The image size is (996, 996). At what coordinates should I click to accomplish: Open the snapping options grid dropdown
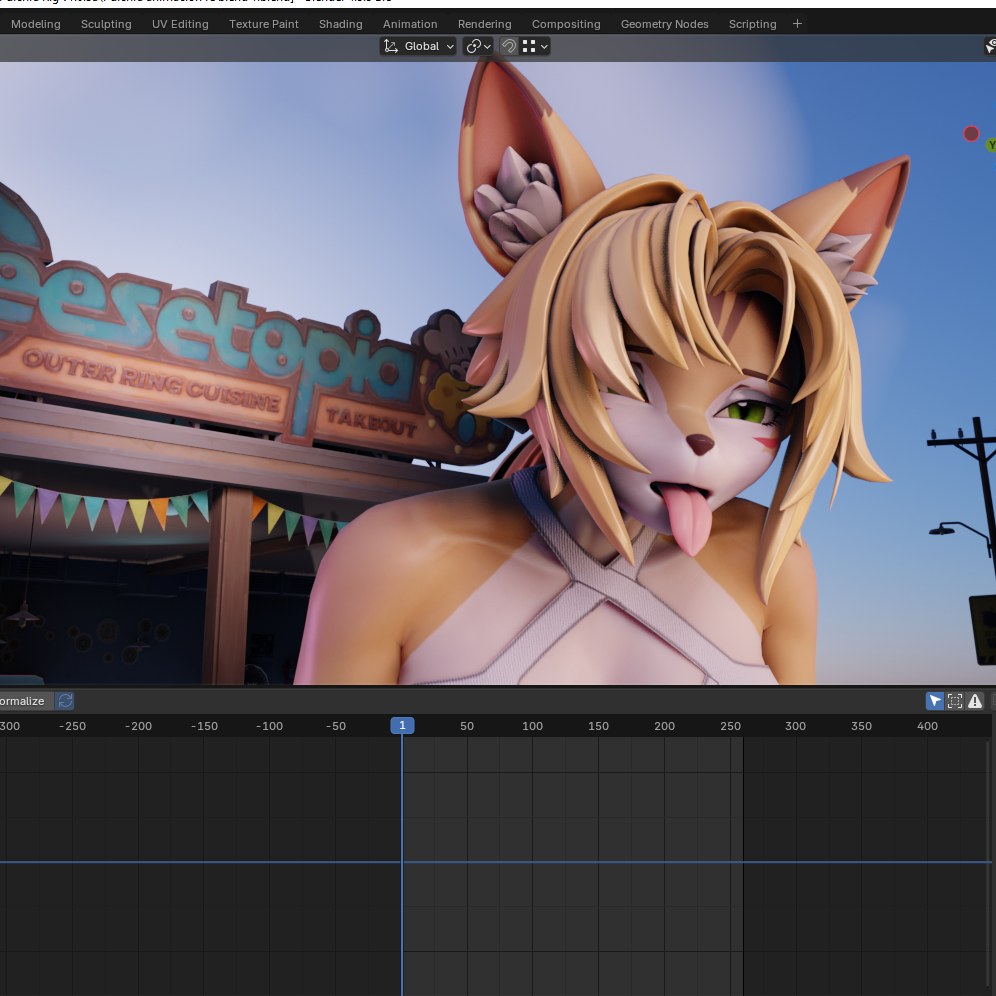tap(535, 46)
